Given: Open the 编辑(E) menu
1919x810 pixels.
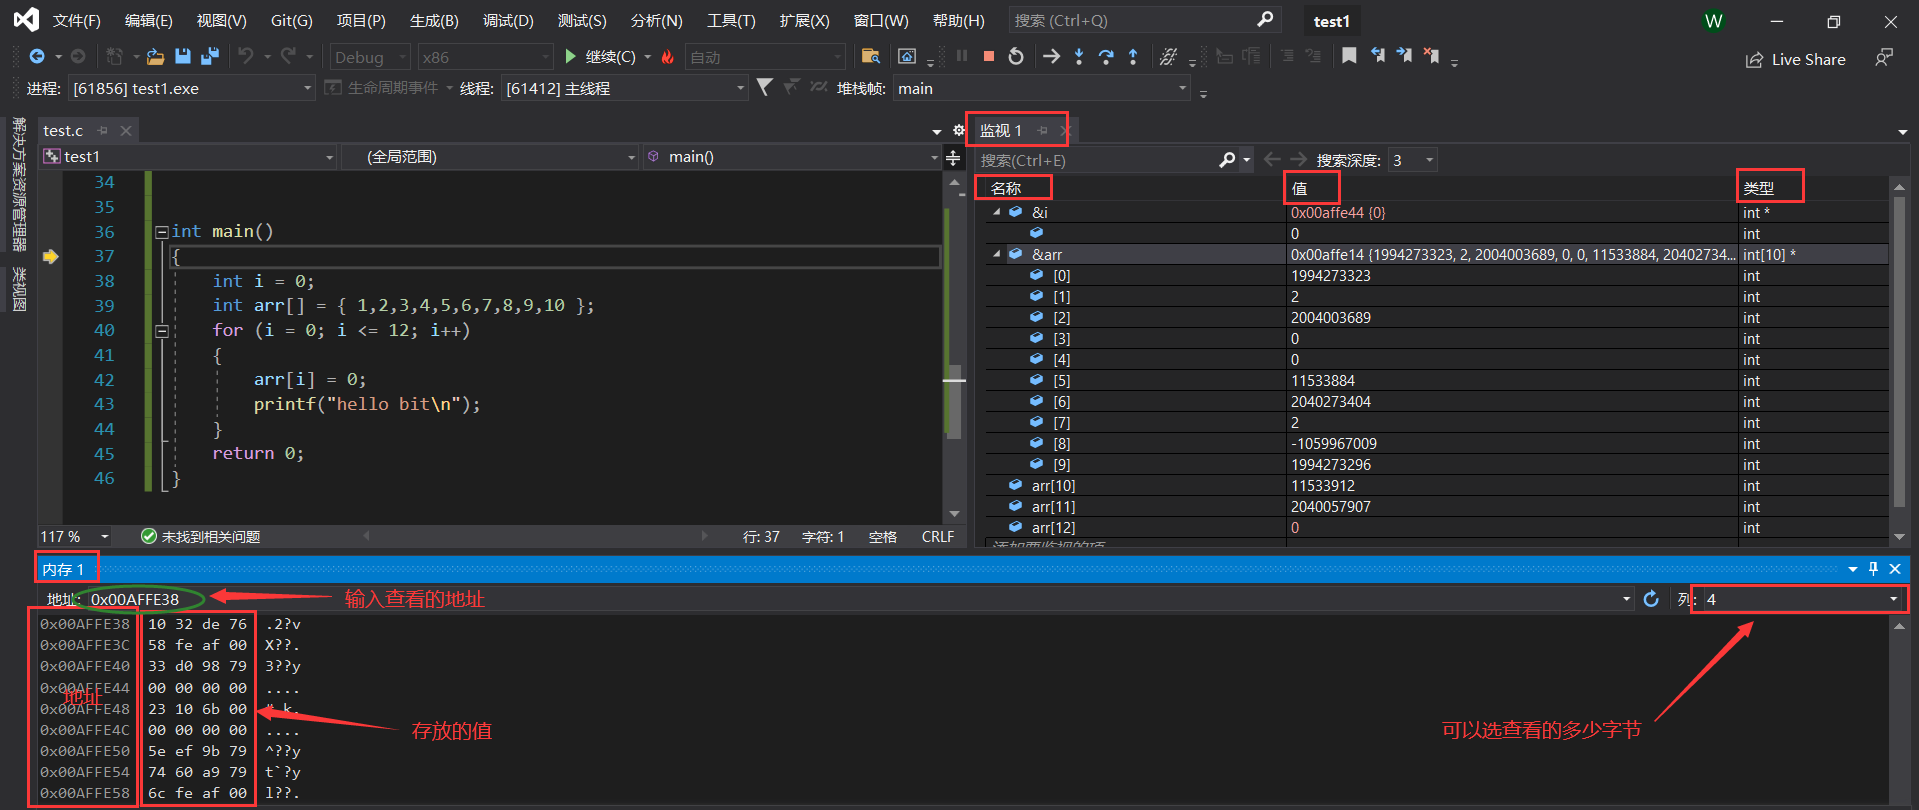Looking at the screenshot, I should click(149, 21).
